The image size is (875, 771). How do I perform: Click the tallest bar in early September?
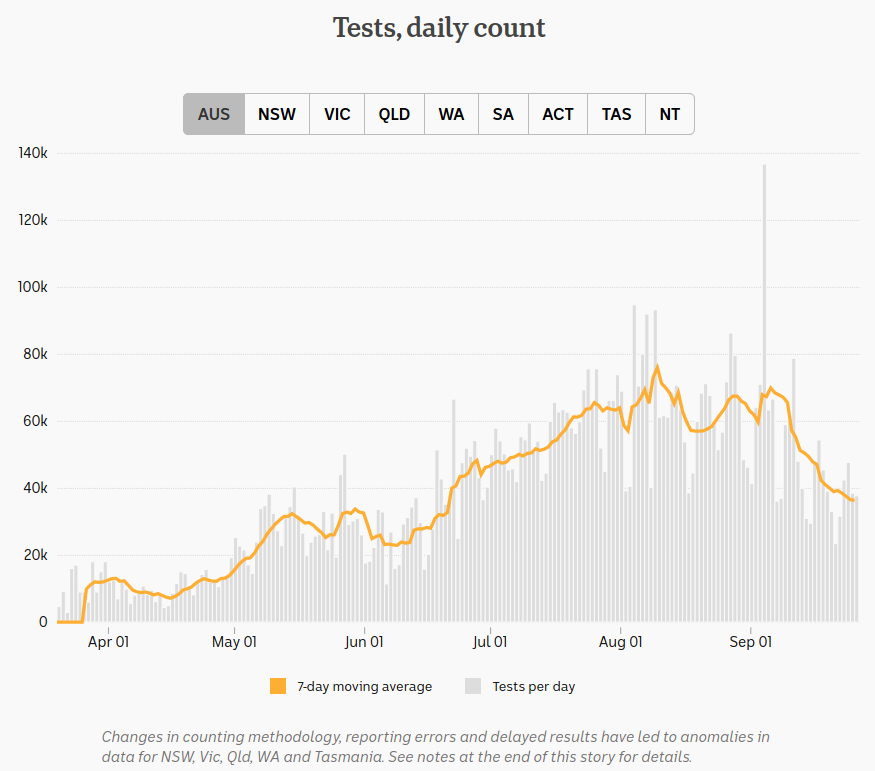765,400
